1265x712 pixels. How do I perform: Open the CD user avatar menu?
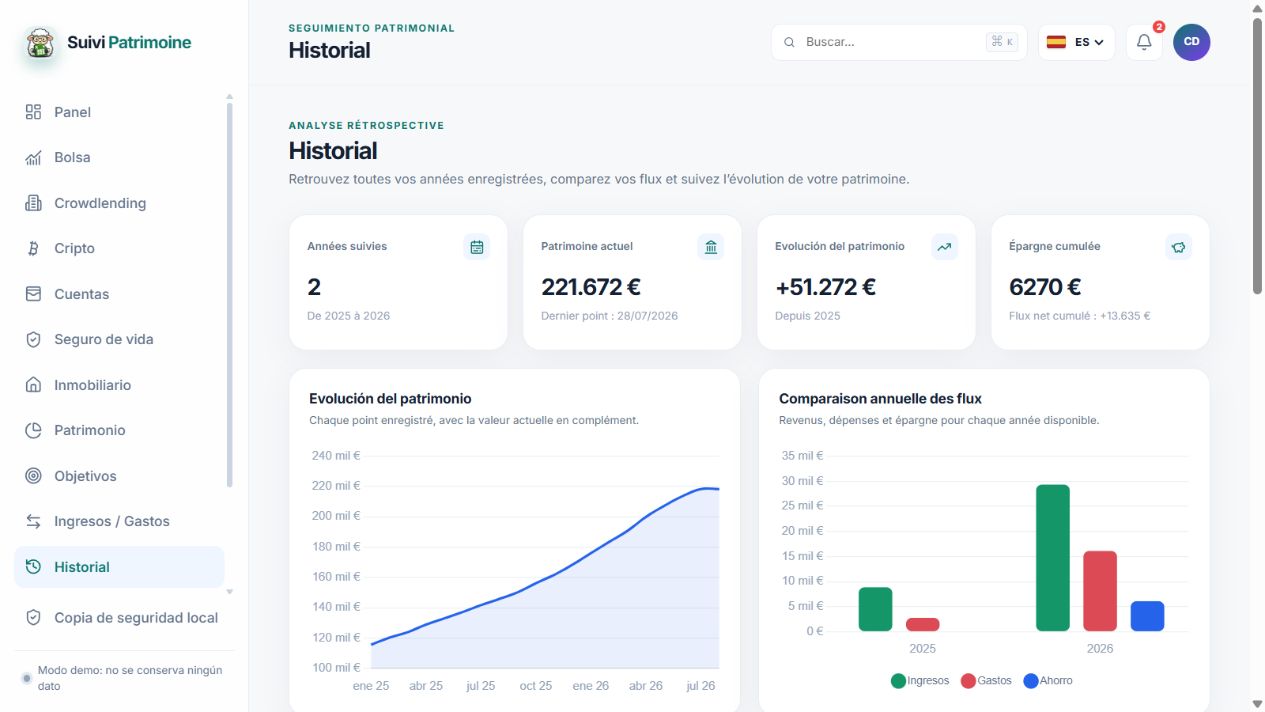coord(1191,42)
